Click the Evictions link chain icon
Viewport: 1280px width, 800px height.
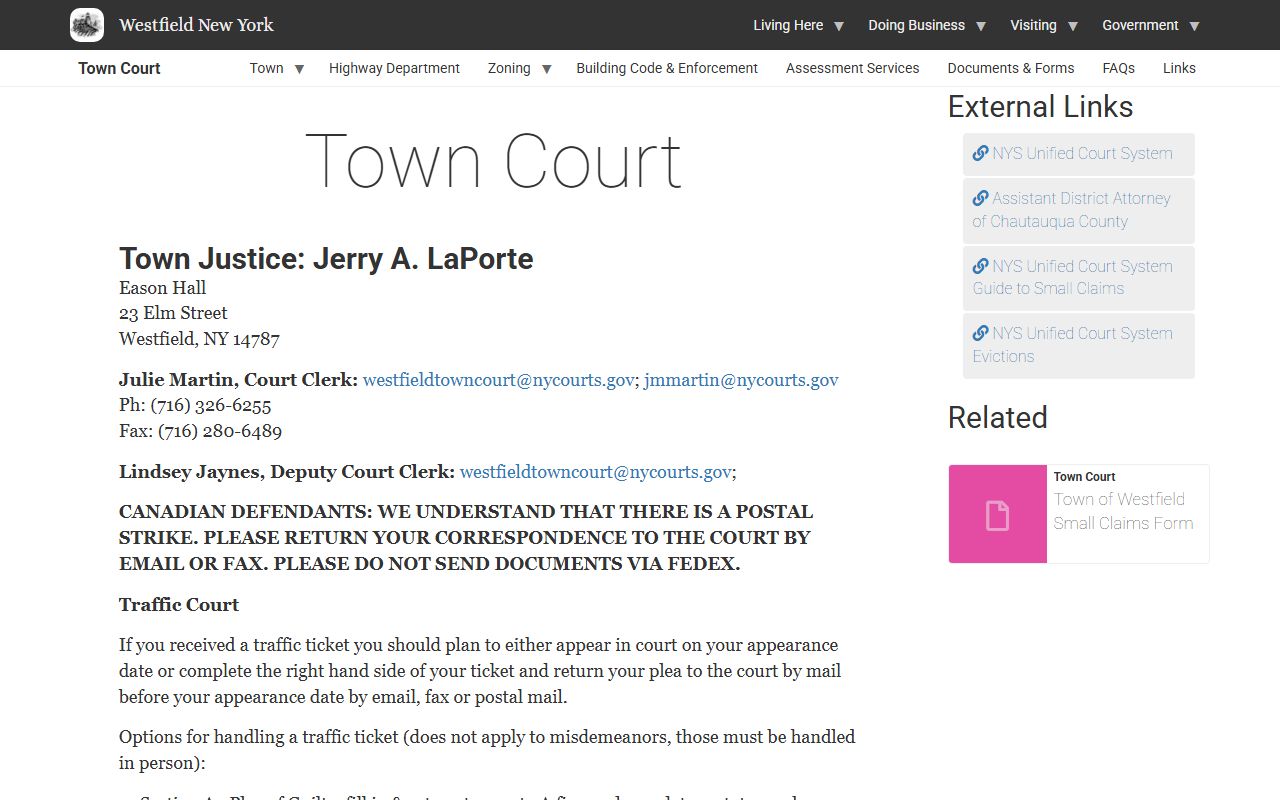tap(980, 333)
